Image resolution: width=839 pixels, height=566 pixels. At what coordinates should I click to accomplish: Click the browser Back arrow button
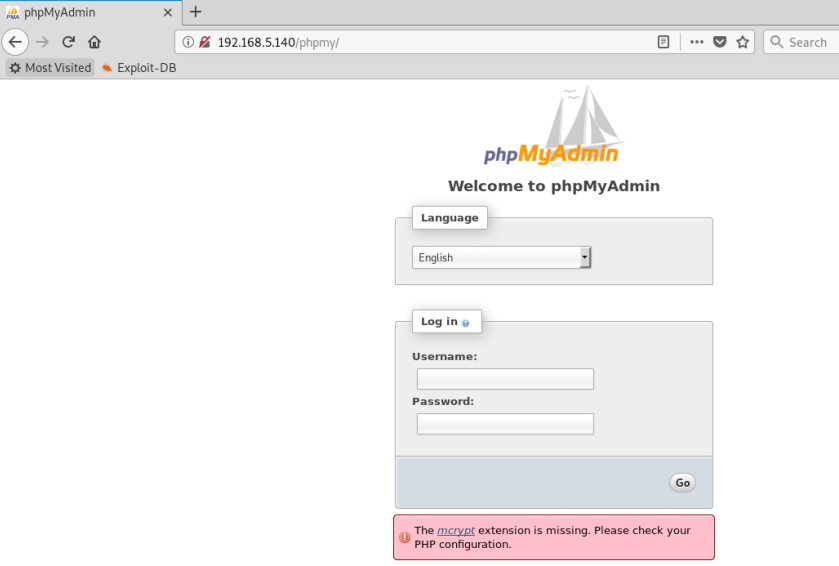pos(15,42)
